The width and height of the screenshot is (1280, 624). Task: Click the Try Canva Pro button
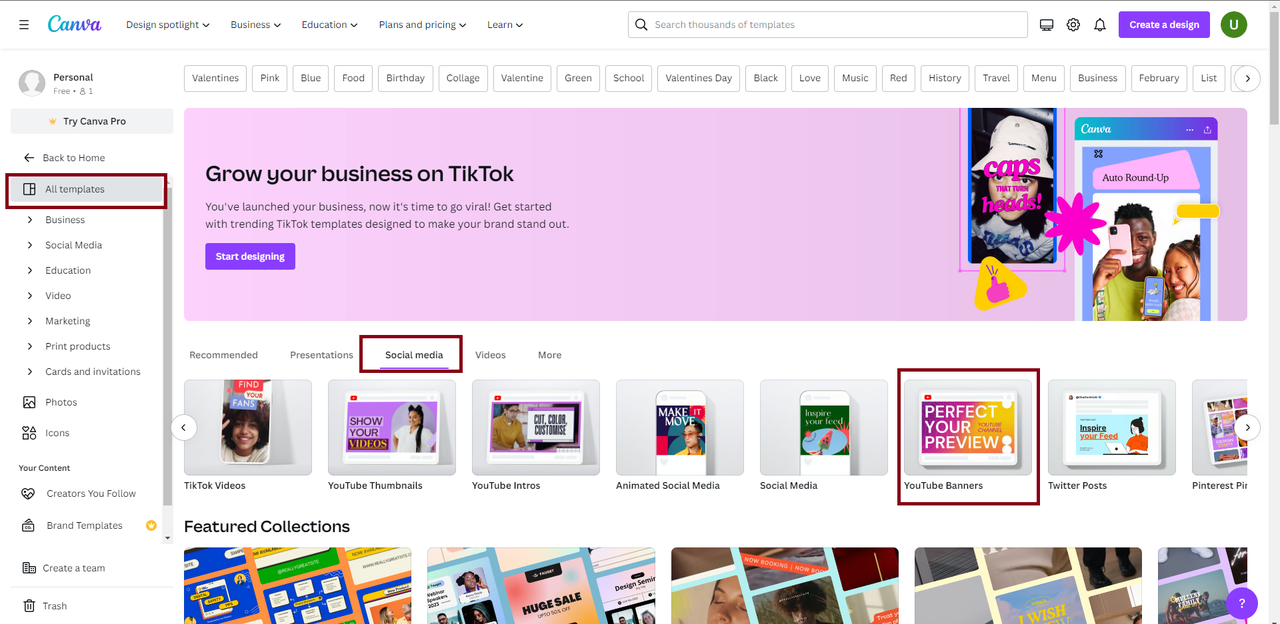92,121
